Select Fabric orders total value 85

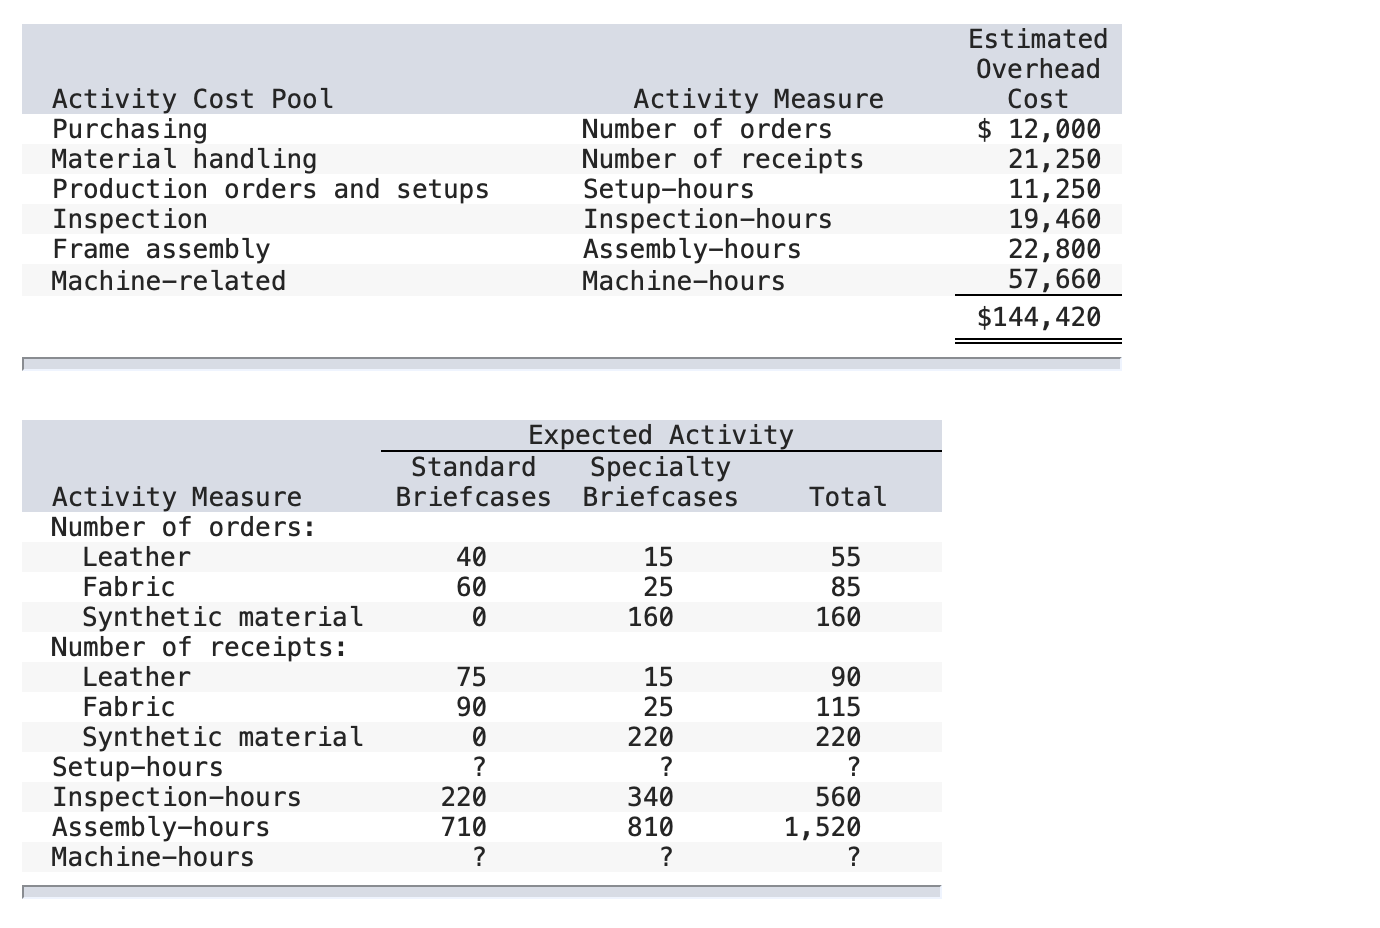846,587
